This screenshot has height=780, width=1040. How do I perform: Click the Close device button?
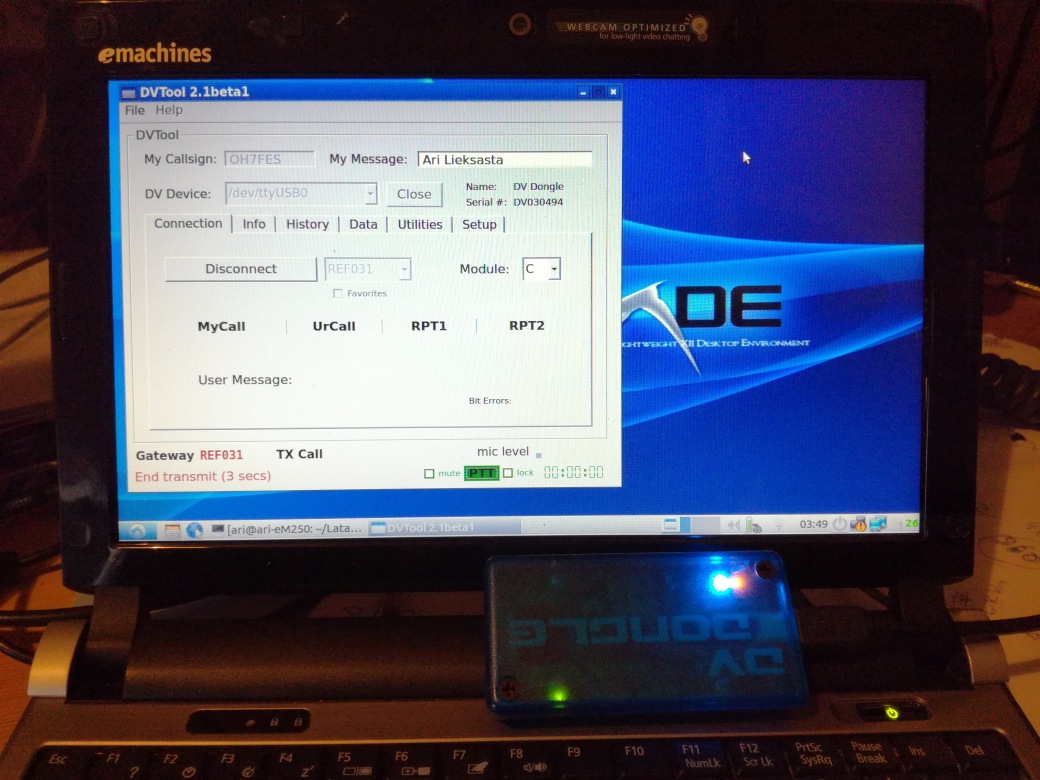415,194
